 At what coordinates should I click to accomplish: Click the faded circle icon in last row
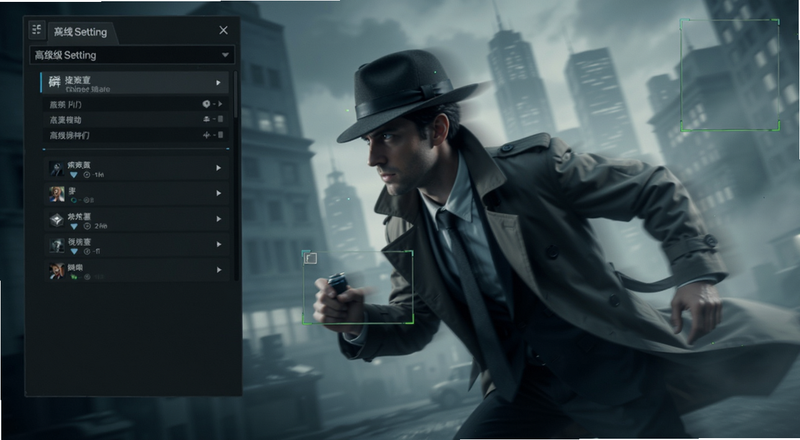click(x=87, y=277)
